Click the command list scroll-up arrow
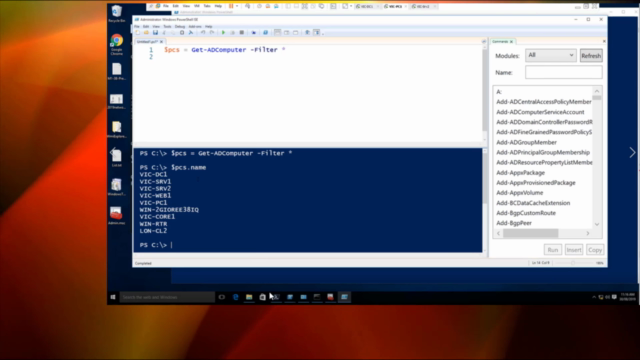Image resolution: width=640 pixels, height=360 pixels. point(597,91)
